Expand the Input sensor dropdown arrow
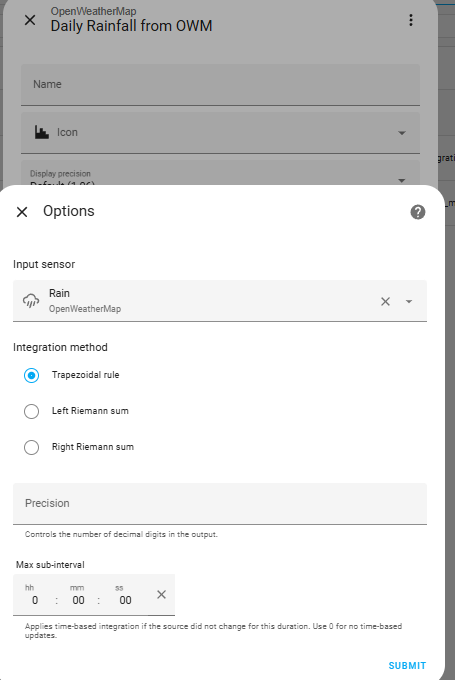455x680 pixels. (x=409, y=301)
